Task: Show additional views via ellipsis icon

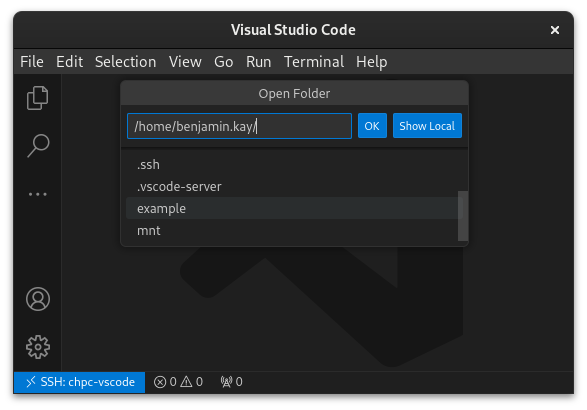Action: (x=37, y=194)
